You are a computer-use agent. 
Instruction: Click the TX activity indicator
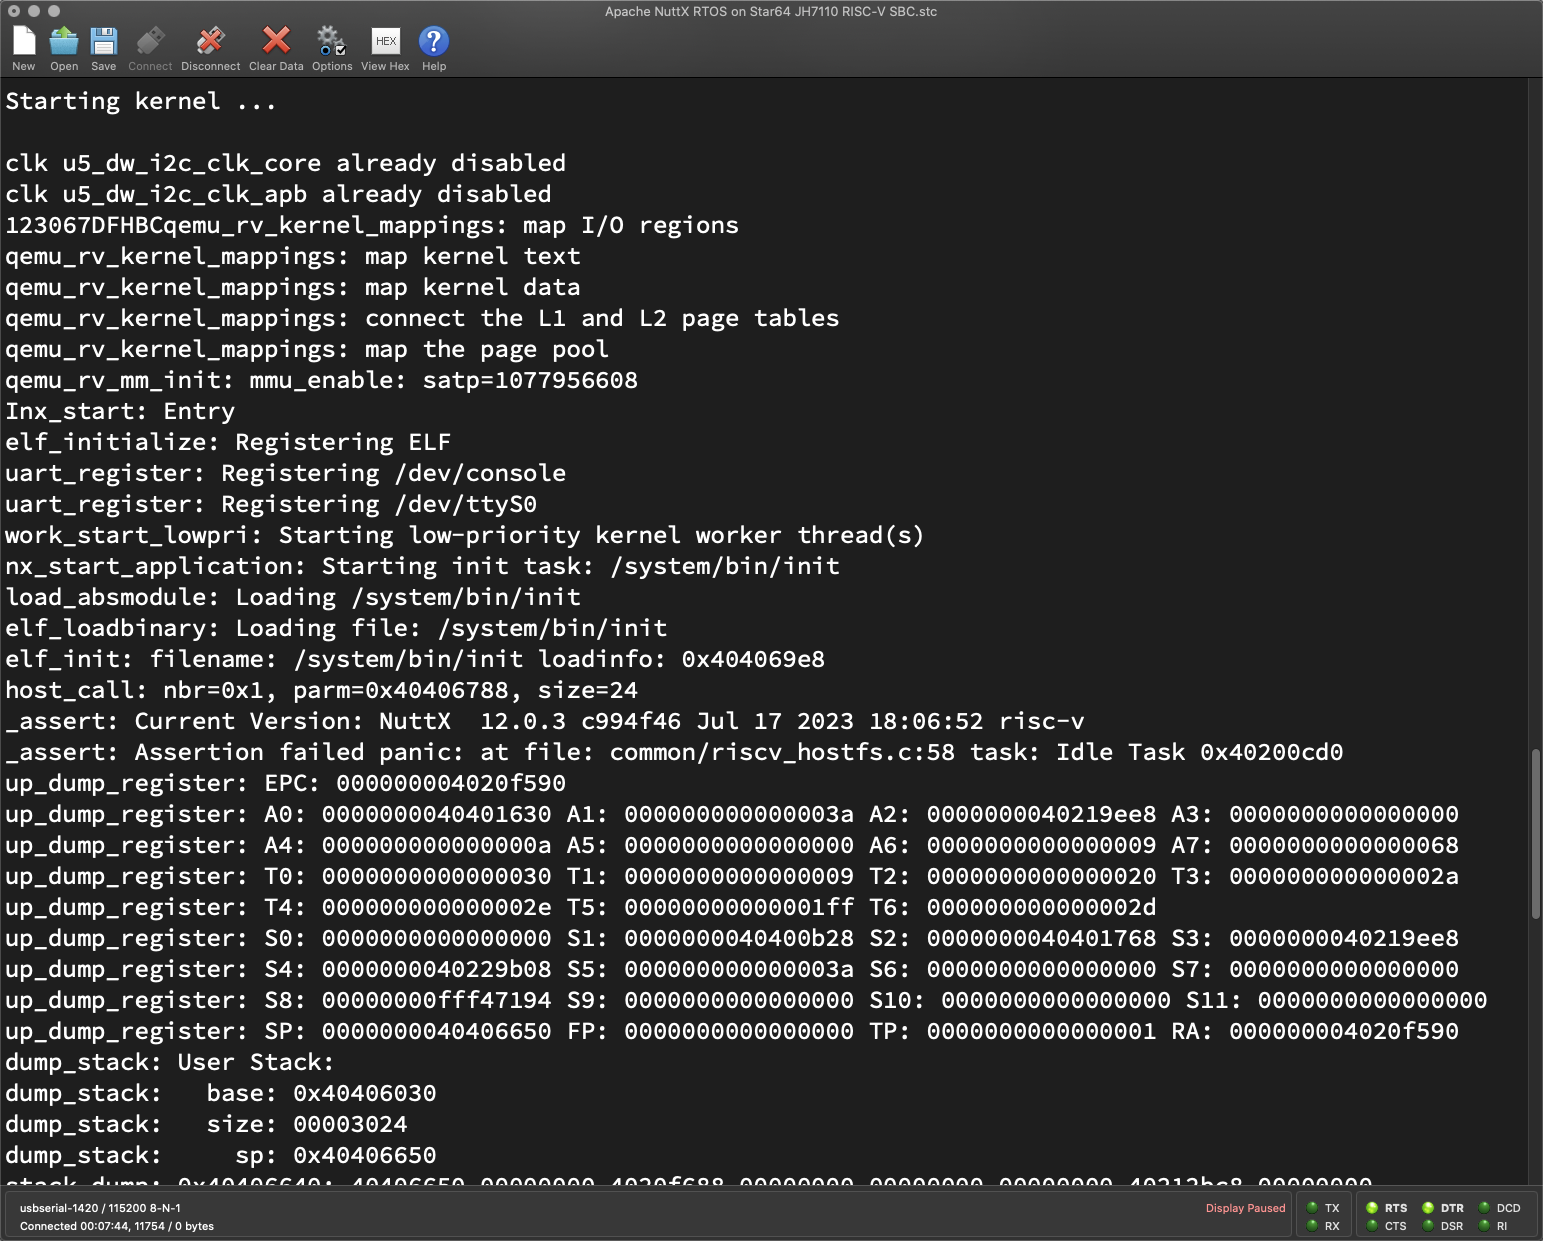[x=1311, y=1208]
